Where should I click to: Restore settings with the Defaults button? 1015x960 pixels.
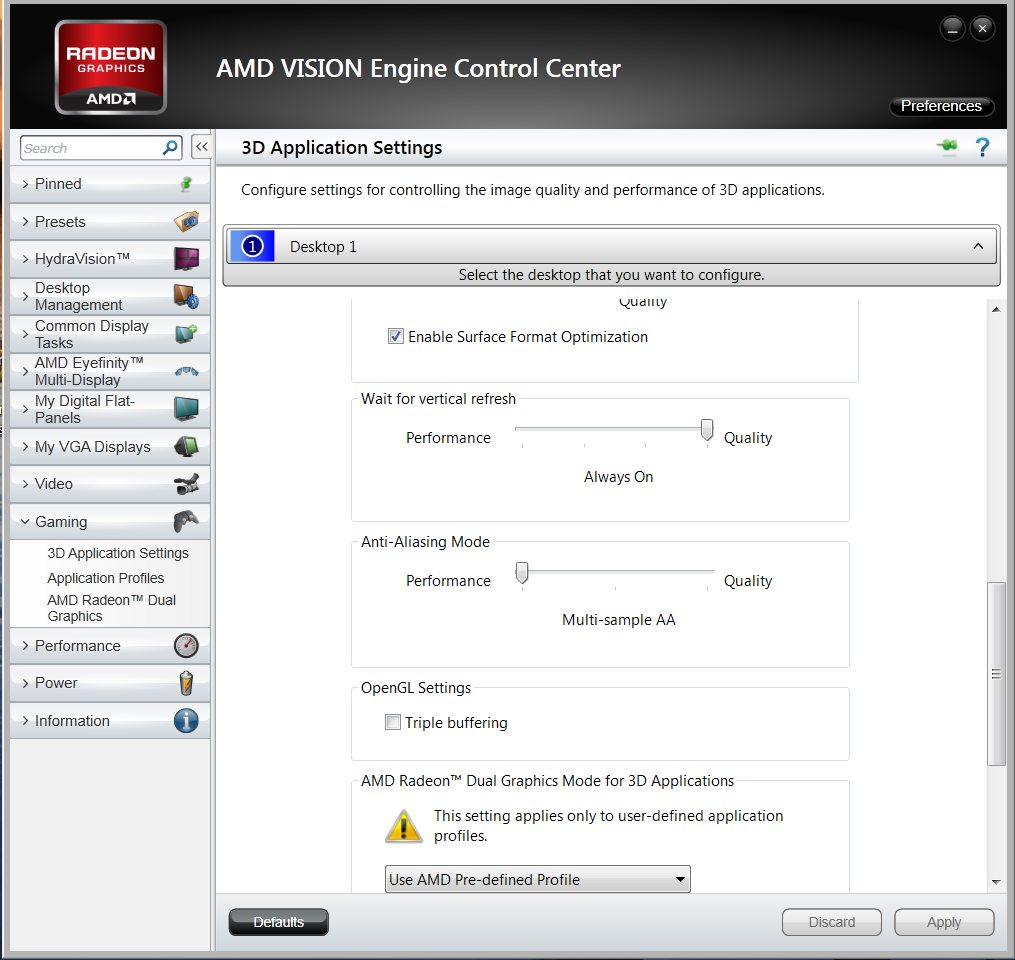pos(278,922)
